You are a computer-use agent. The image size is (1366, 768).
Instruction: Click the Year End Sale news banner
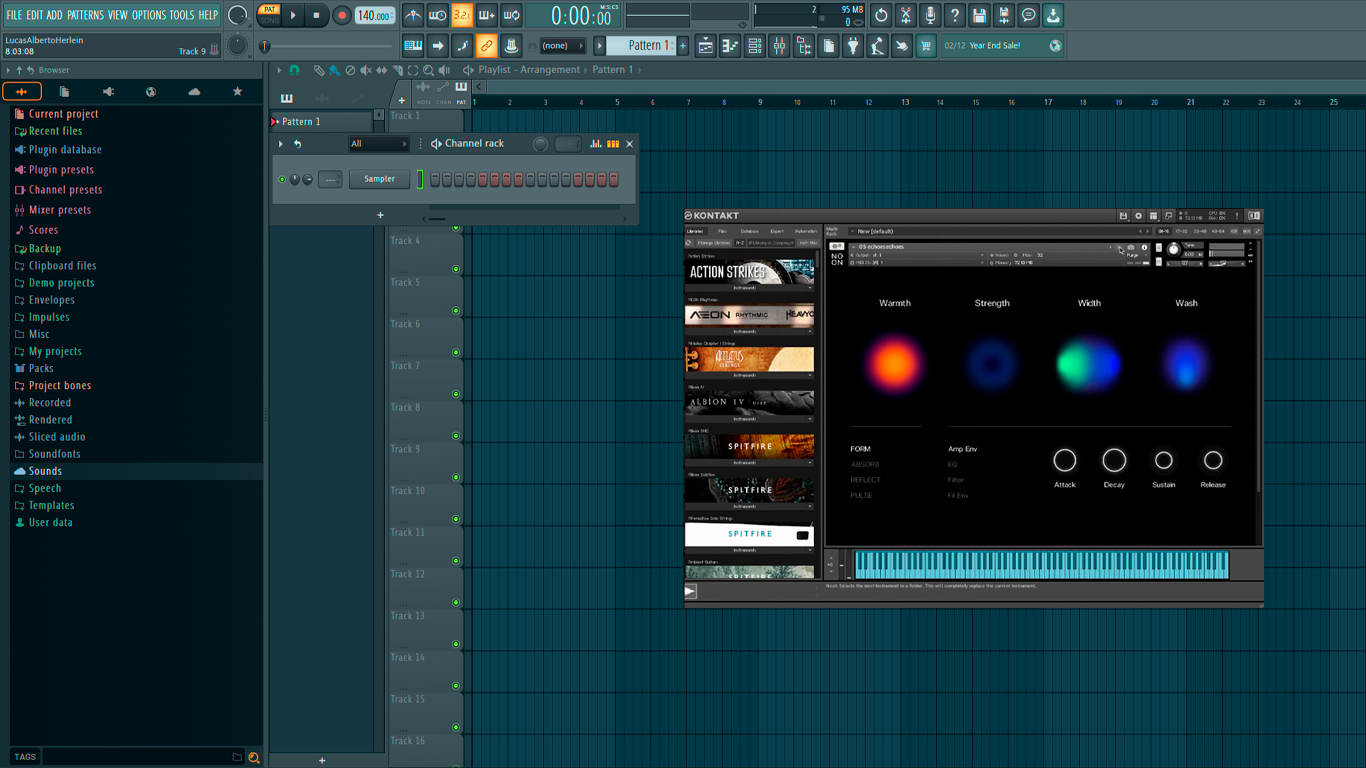1002,46
